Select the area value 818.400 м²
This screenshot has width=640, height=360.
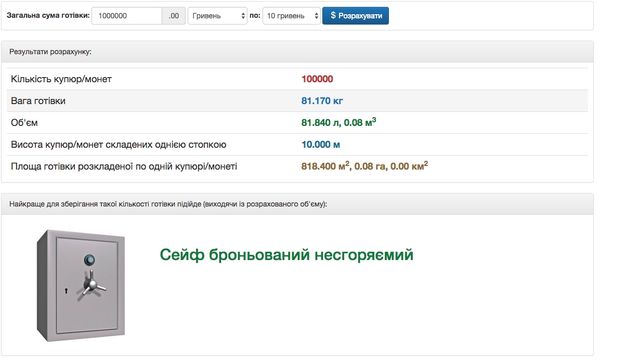pyautogui.click(x=325, y=166)
